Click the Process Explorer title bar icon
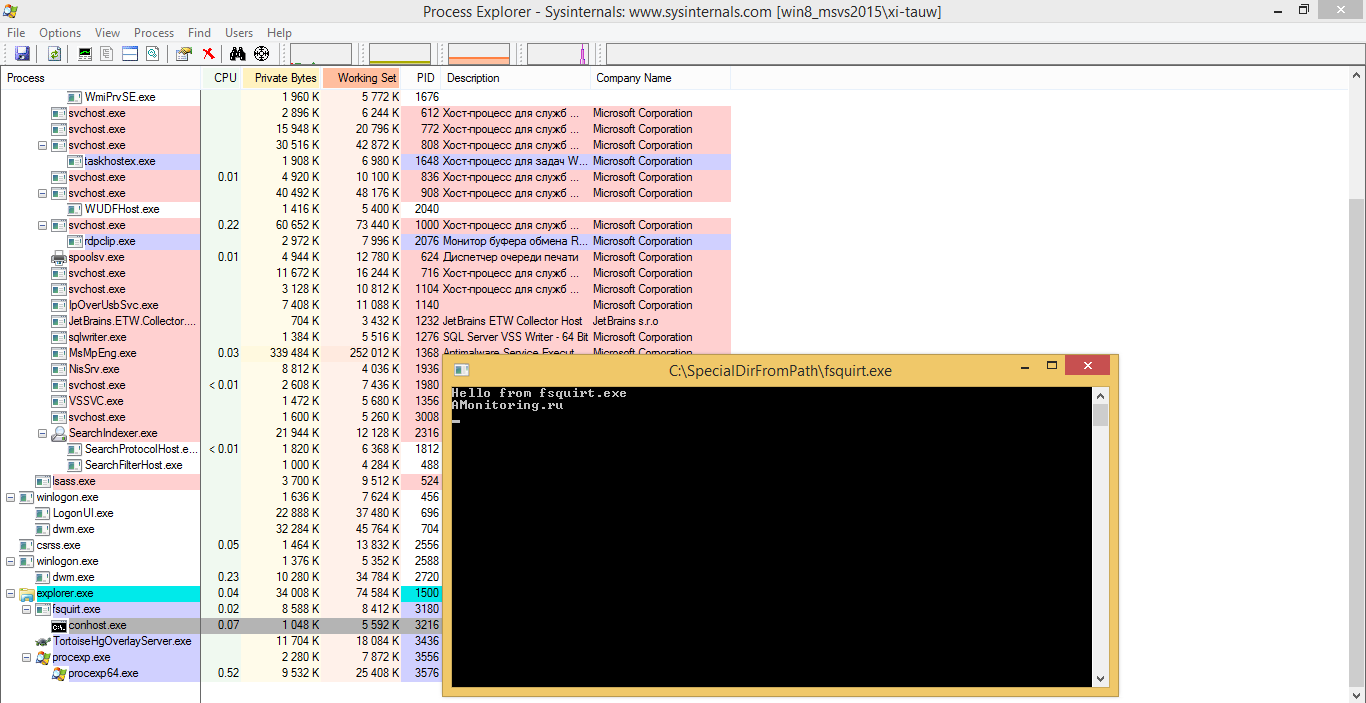 [x=11, y=11]
